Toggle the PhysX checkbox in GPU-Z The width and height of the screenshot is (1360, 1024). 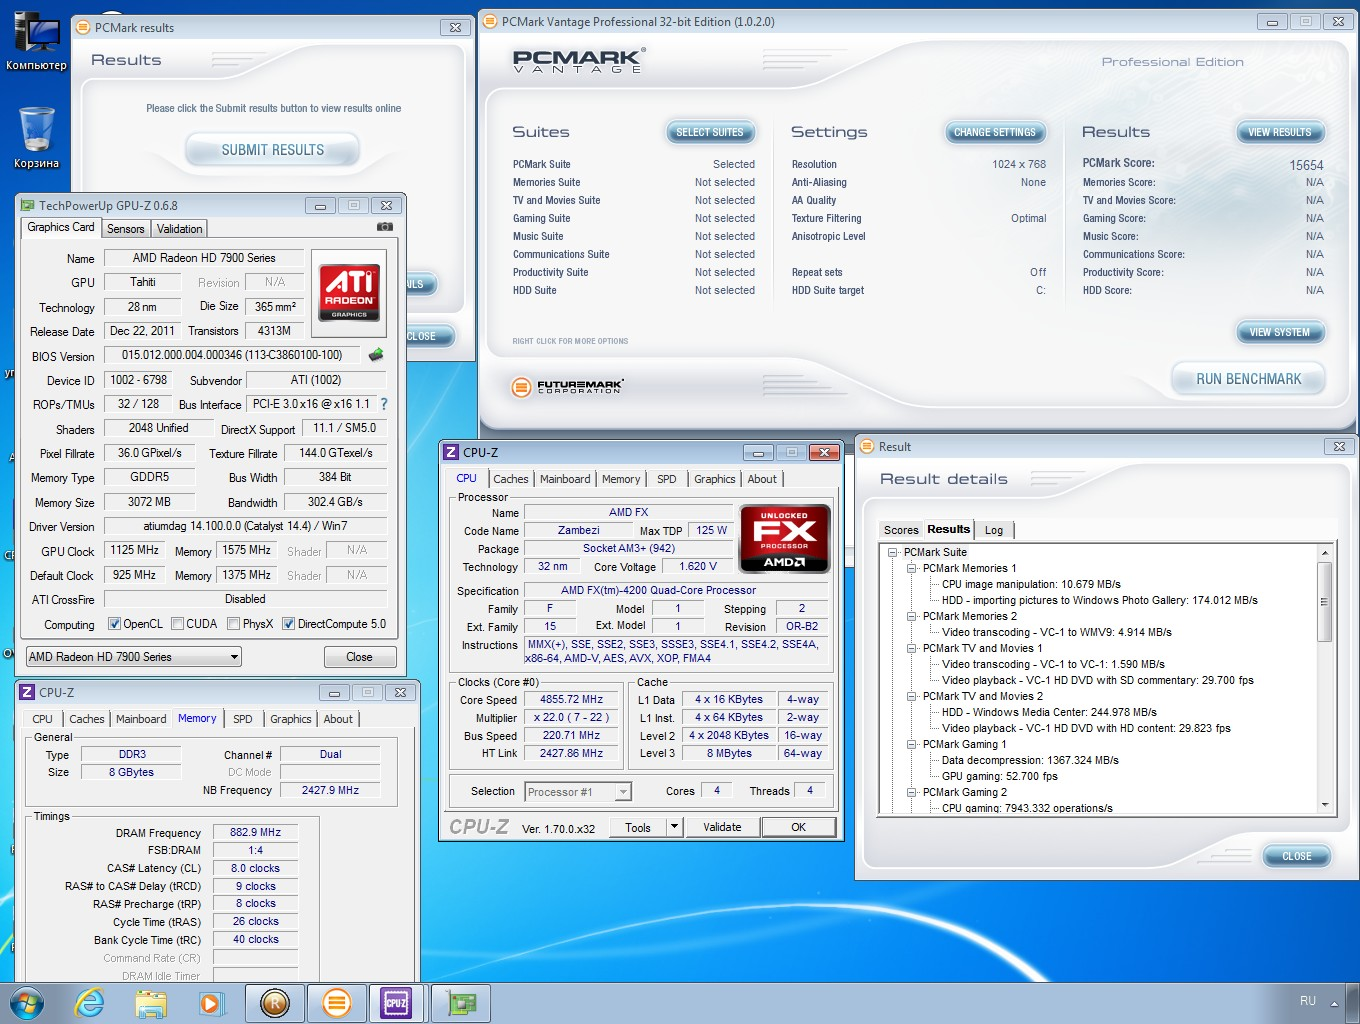233,624
